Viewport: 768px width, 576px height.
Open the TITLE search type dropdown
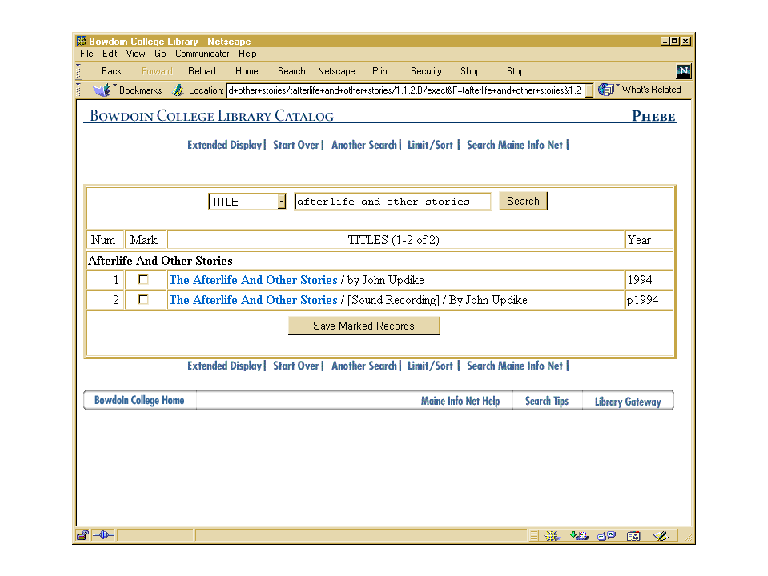tap(282, 201)
